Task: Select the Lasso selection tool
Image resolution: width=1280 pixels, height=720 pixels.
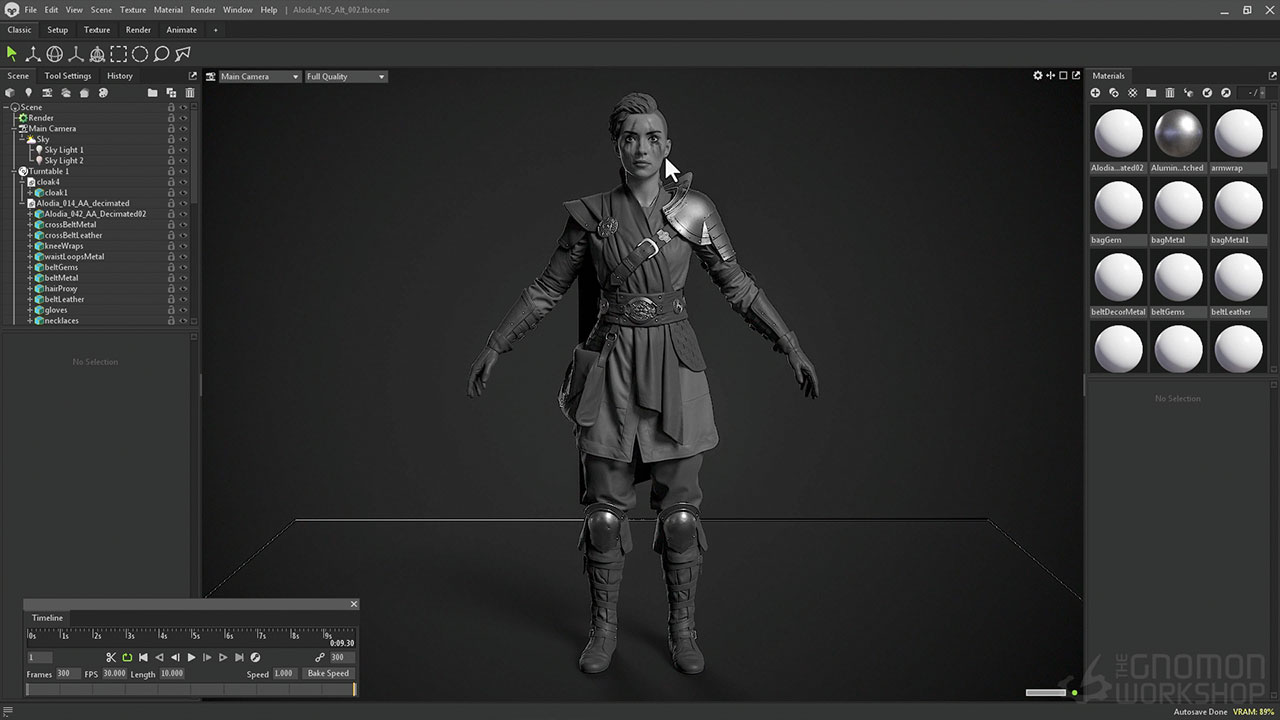Action: click(x=161, y=54)
